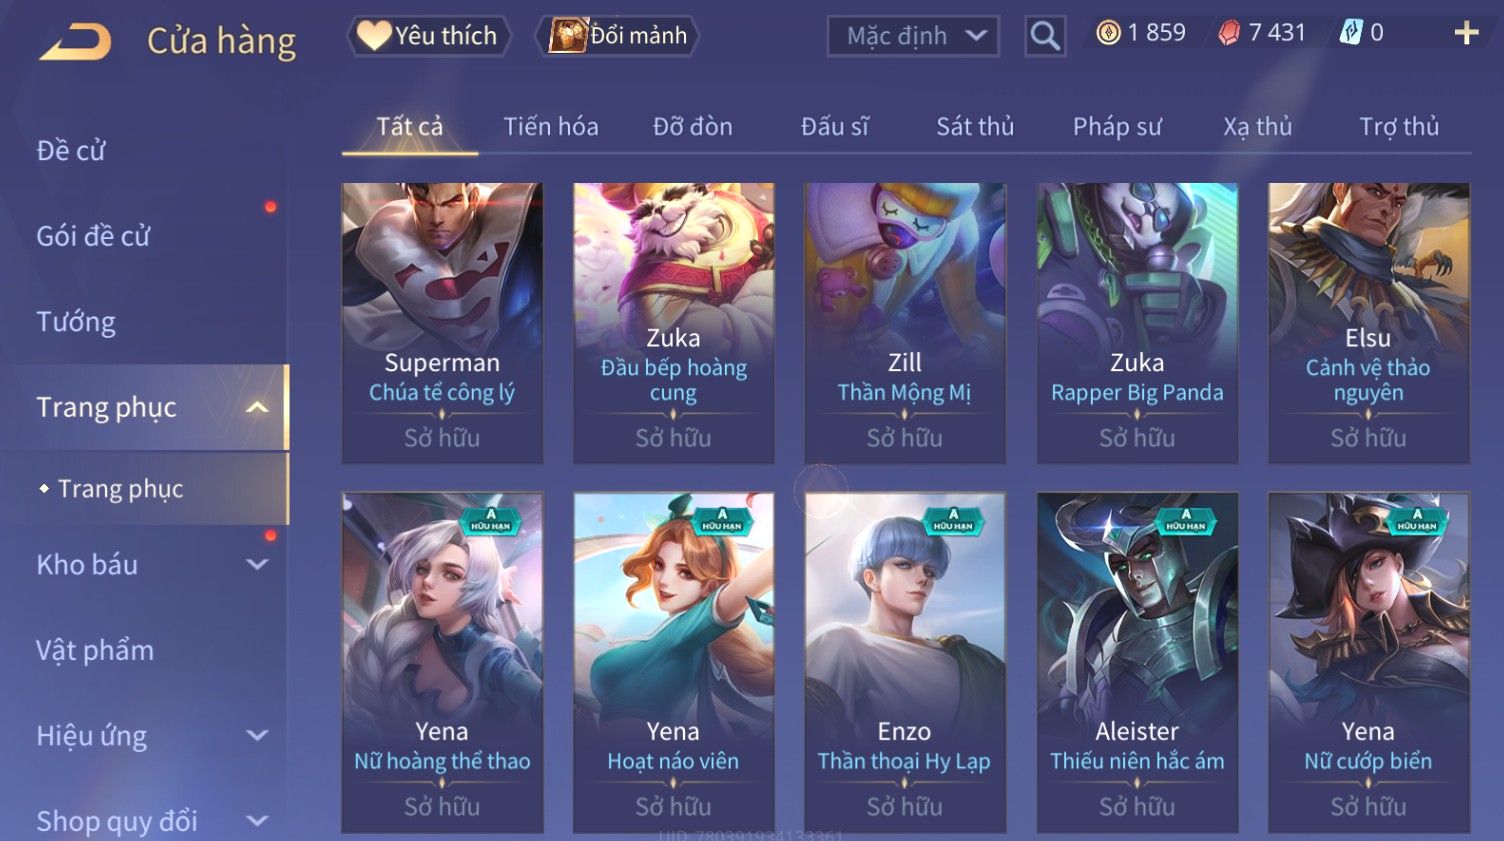This screenshot has width=1504, height=841.
Task: Tap the gold coin balance icon
Action: click(1108, 33)
